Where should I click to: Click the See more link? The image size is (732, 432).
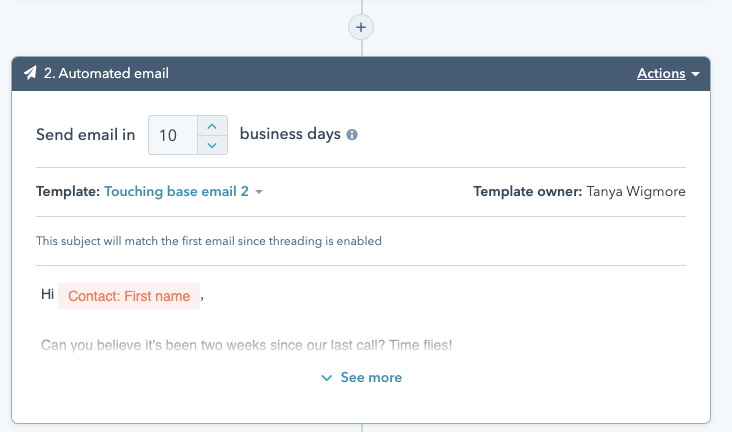[x=371, y=377]
